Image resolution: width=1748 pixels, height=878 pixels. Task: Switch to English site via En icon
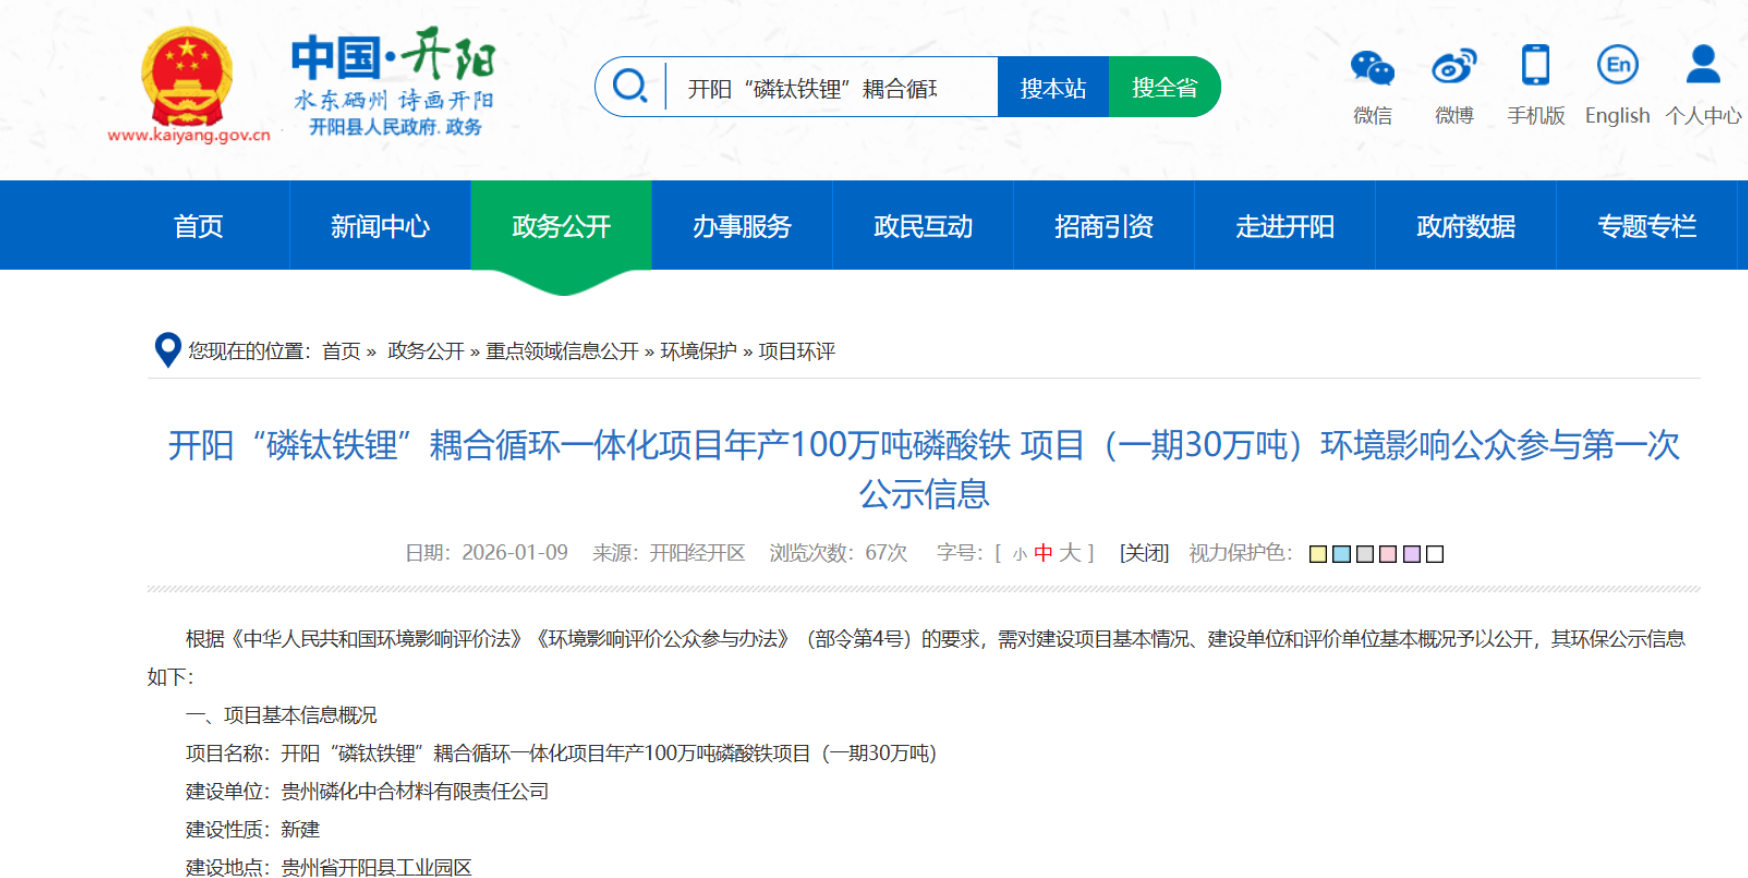pyautogui.click(x=1617, y=66)
